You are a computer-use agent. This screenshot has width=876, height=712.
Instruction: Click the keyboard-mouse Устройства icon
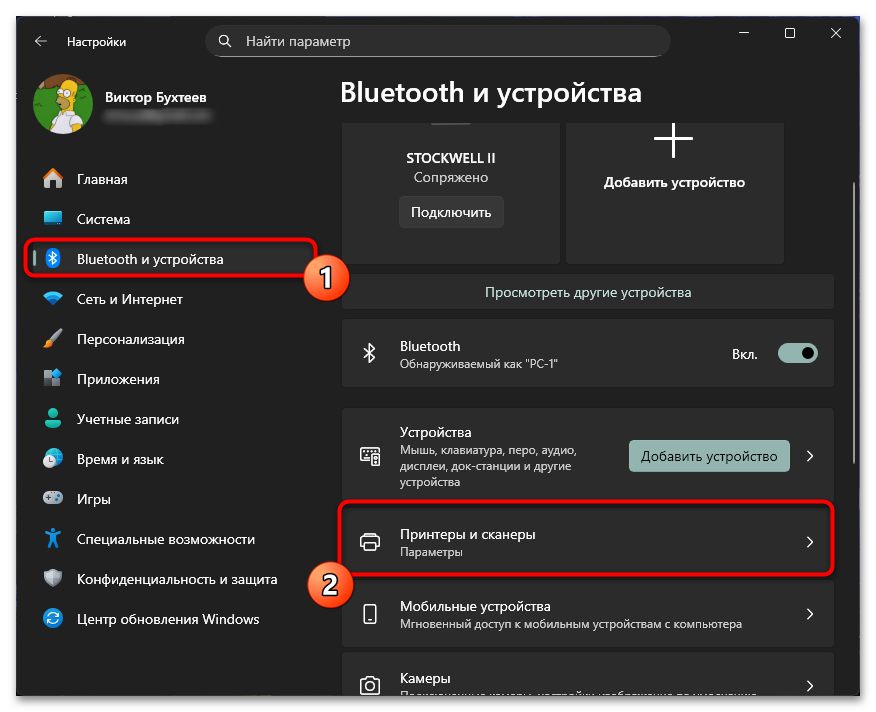click(370, 456)
